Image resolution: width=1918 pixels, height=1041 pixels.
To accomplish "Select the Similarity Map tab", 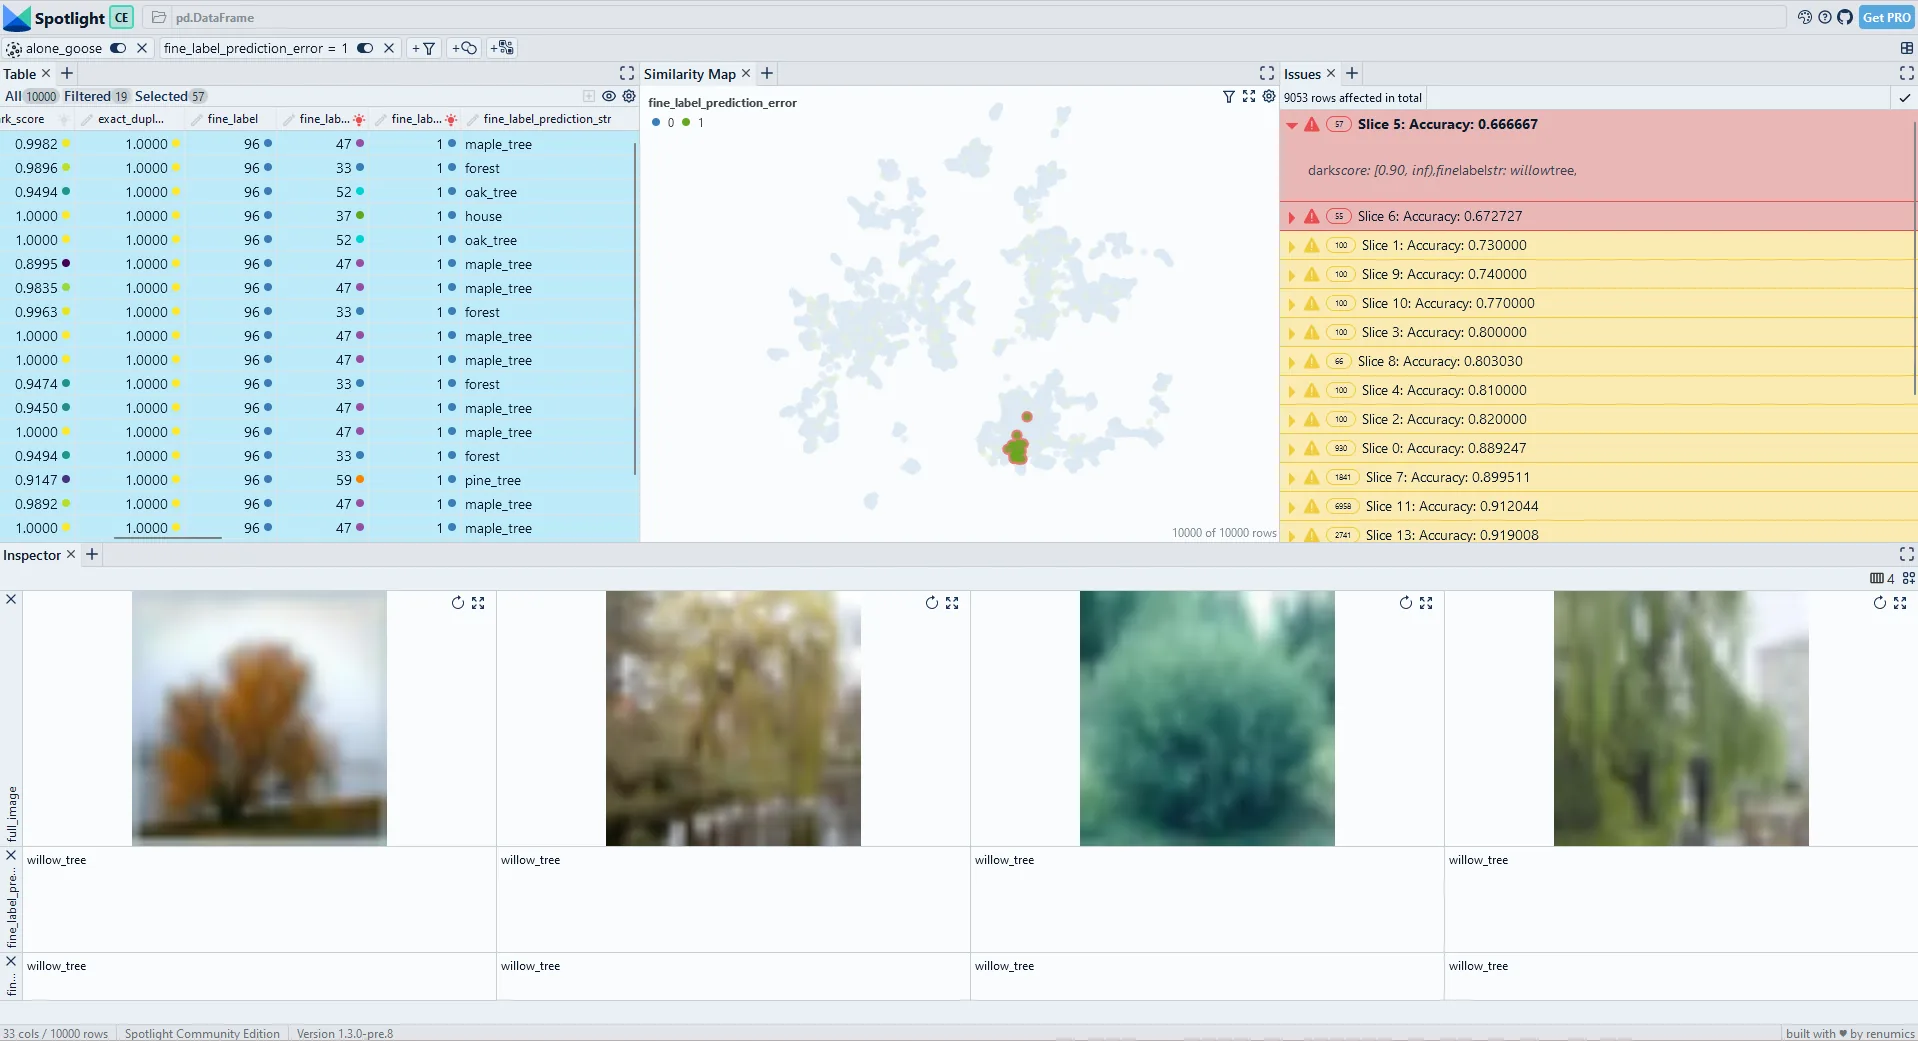I will click(689, 74).
